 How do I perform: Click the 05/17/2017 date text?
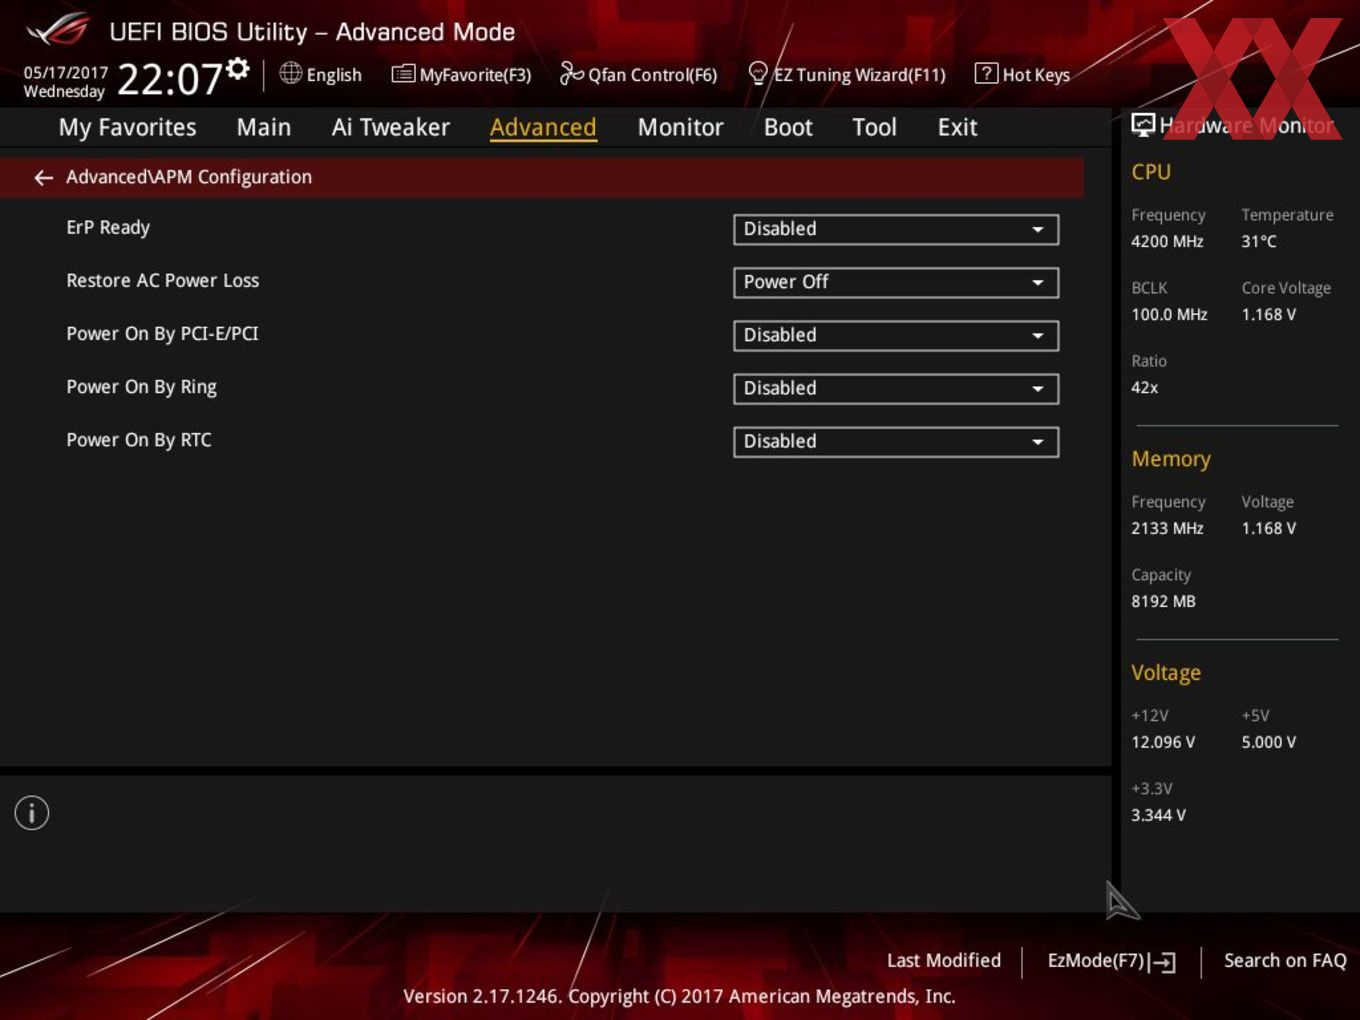pyautogui.click(x=66, y=72)
